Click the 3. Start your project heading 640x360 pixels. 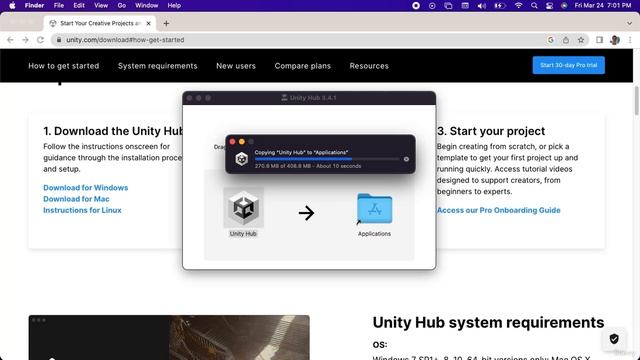pyautogui.click(x=491, y=131)
